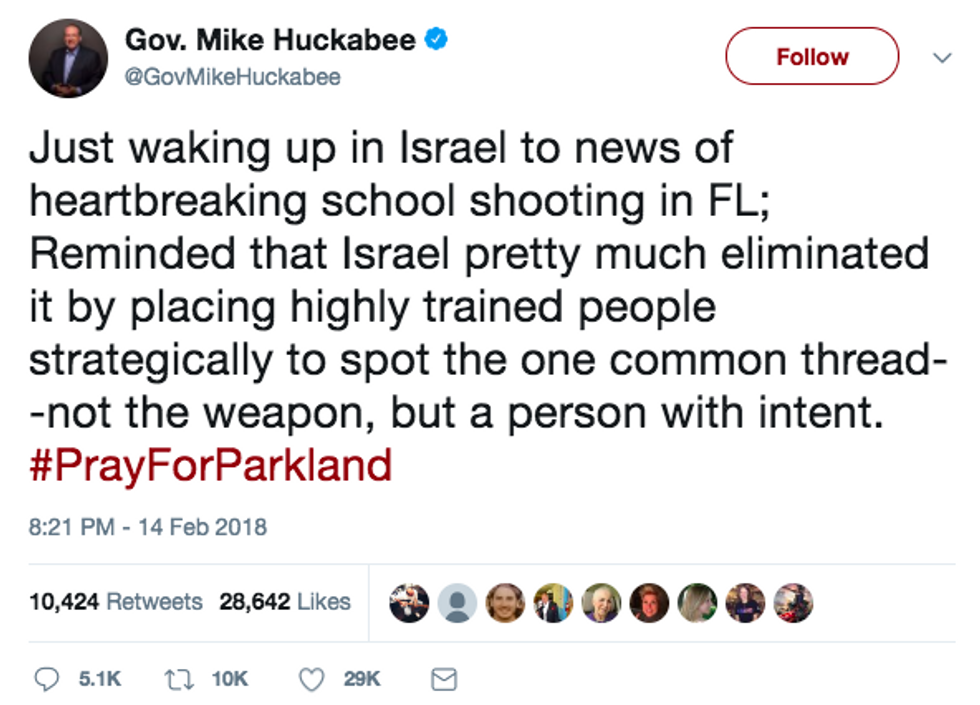View the 28,642 Likes list

pyautogui.click(x=285, y=602)
